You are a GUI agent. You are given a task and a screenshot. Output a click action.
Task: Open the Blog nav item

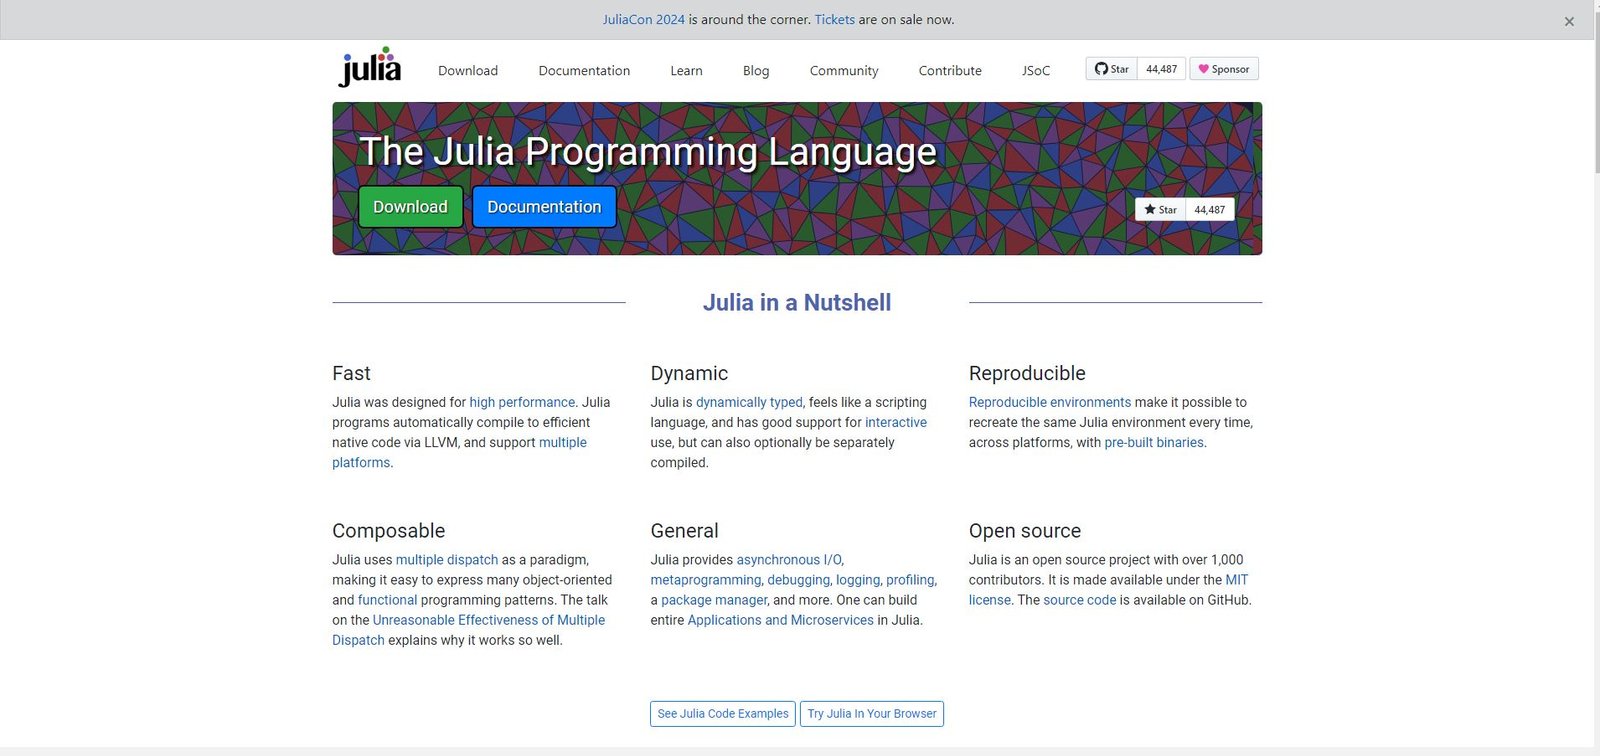click(x=756, y=70)
